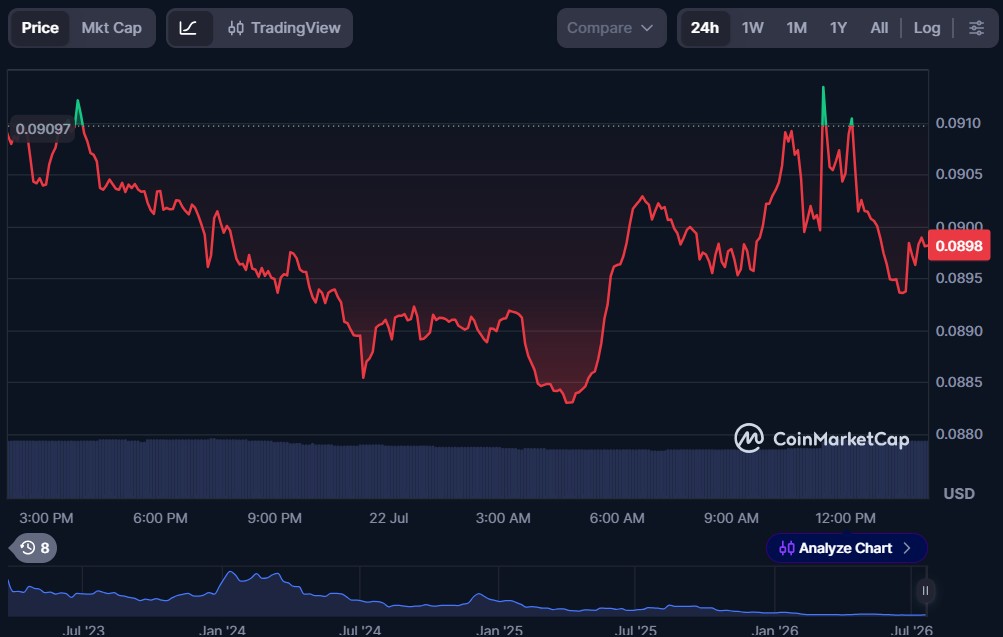Click the 0.0905 axis value
1003x637 pixels.
pos(958,174)
